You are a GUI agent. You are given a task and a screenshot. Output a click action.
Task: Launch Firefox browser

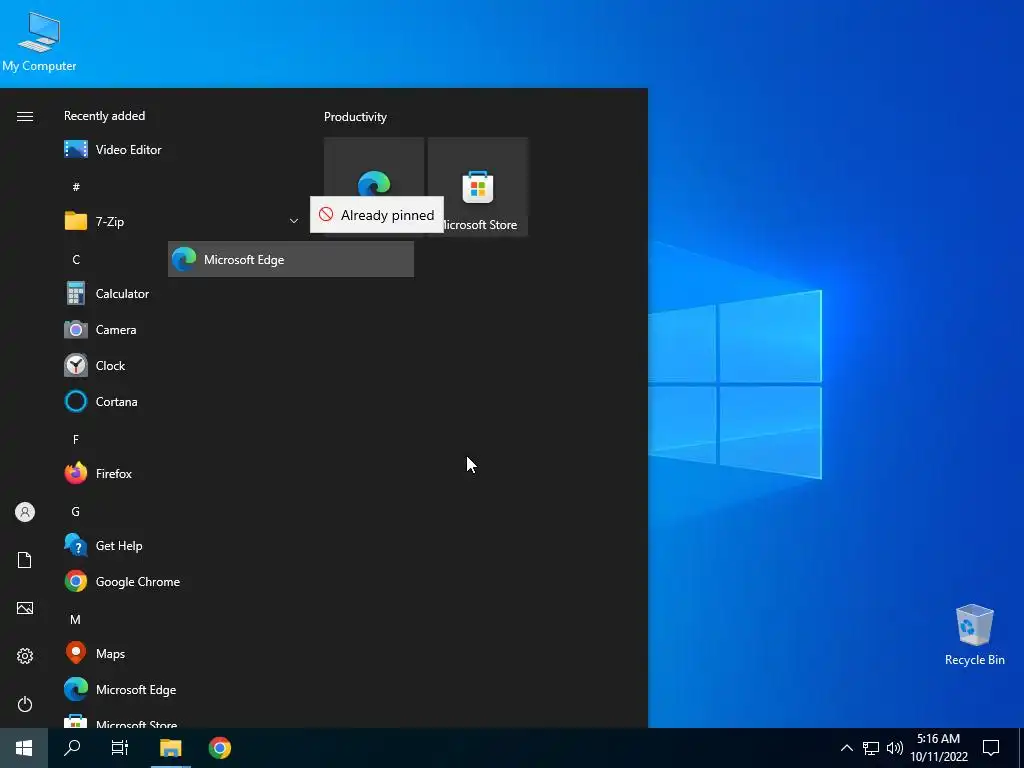[182, 473]
